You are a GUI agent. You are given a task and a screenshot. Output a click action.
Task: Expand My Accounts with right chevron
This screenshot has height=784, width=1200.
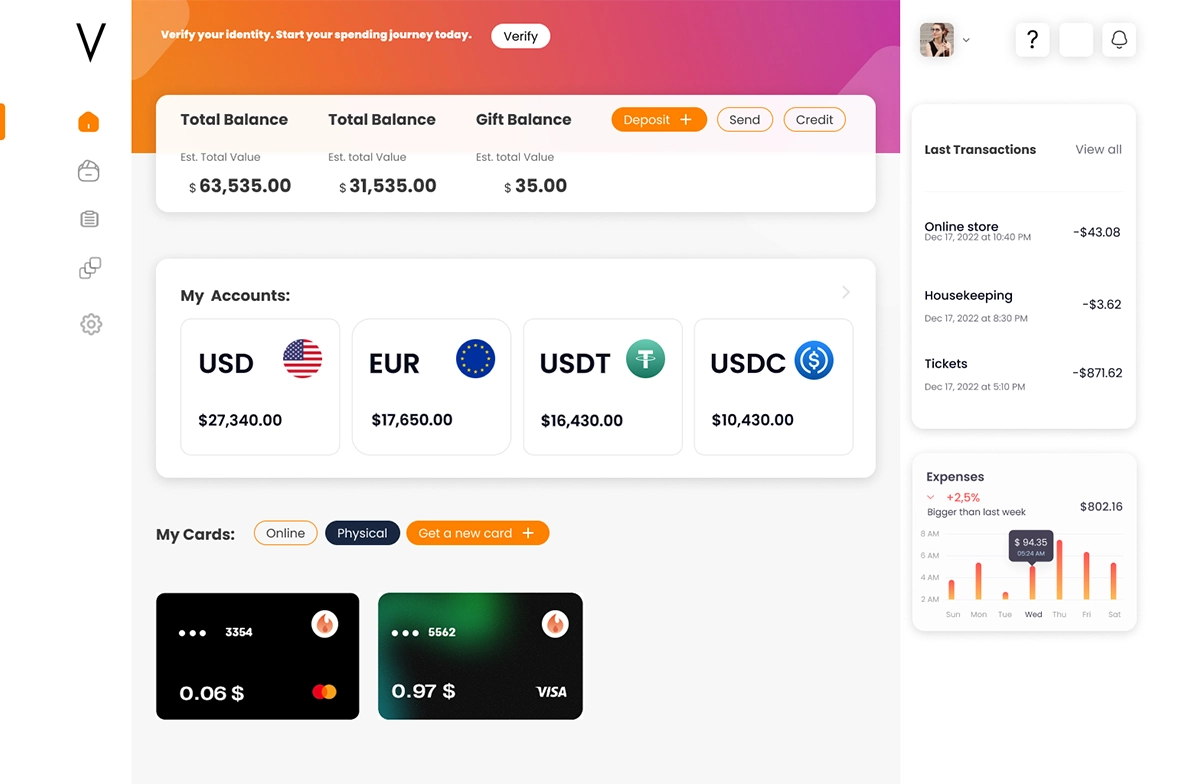pyautogui.click(x=846, y=292)
